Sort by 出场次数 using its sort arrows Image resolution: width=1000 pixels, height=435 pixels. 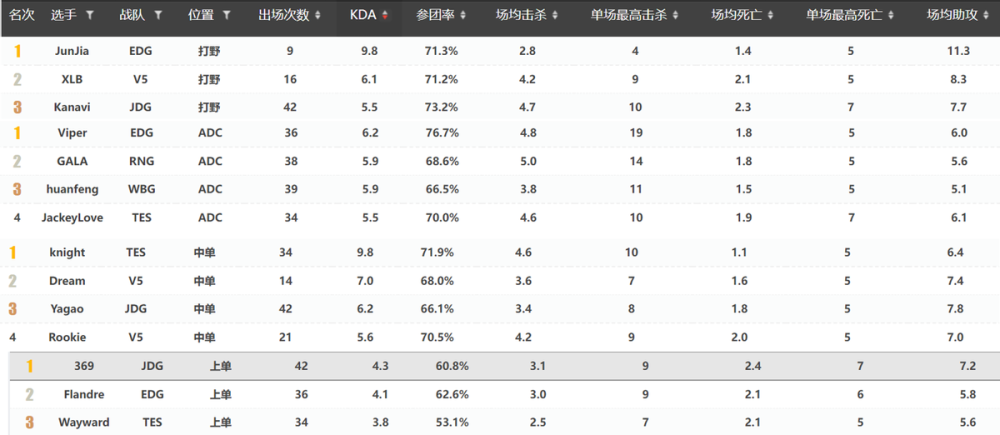pos(317,16)
